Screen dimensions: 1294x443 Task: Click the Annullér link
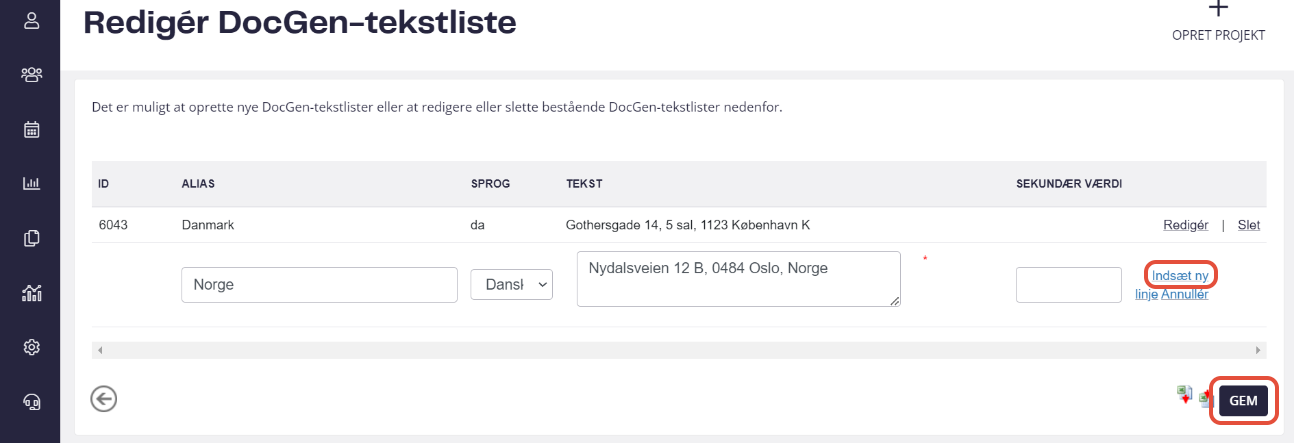click(x=1185, y=294)
